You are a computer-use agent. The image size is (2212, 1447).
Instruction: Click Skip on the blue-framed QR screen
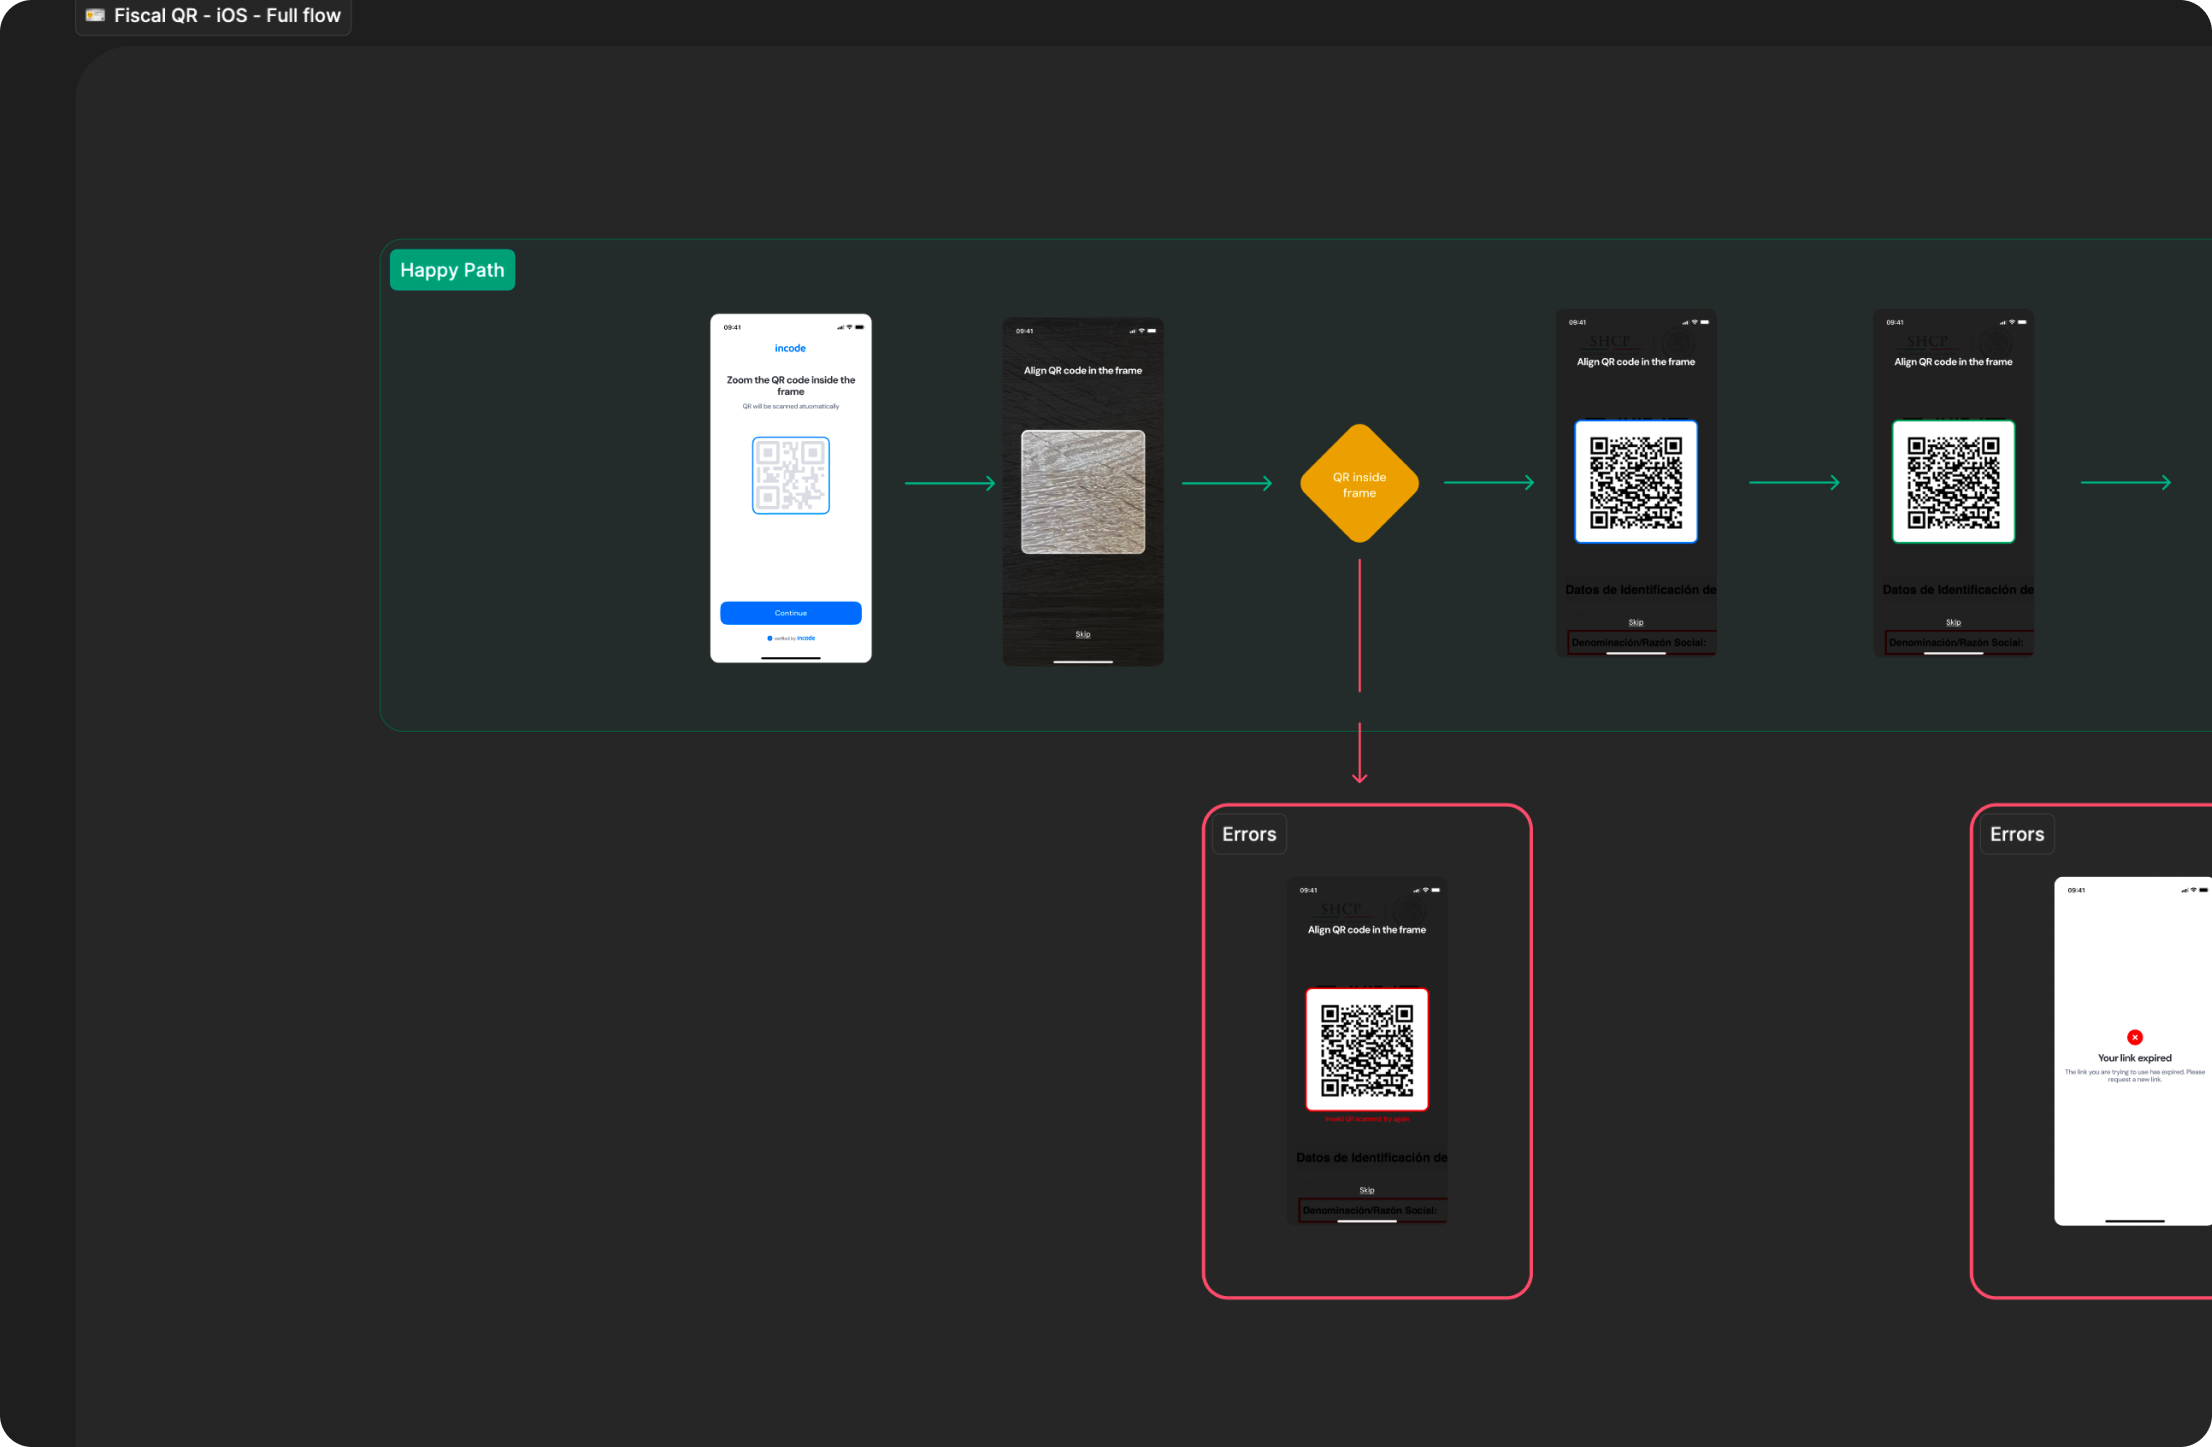[1636, 622]
